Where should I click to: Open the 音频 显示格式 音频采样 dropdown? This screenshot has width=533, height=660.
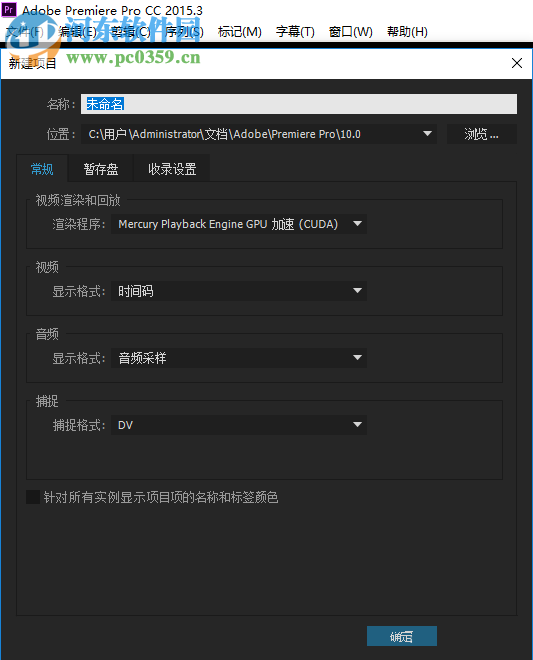(239, 358)
